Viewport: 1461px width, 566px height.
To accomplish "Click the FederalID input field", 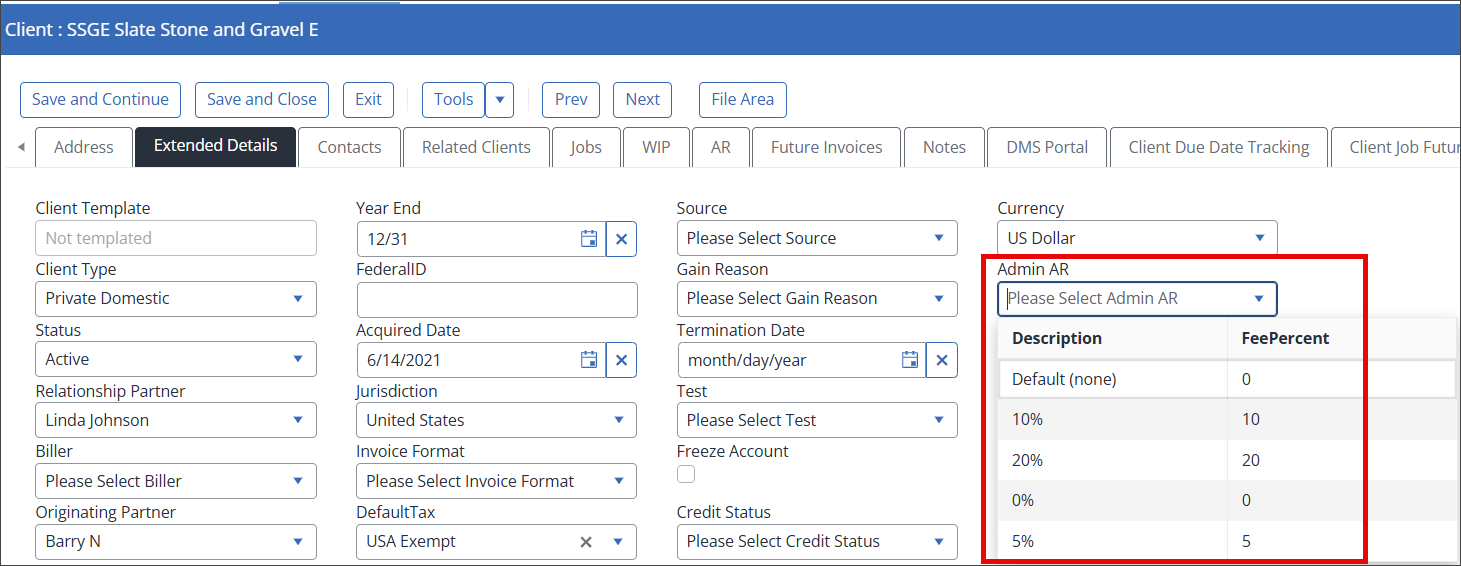I will [496, 300].
